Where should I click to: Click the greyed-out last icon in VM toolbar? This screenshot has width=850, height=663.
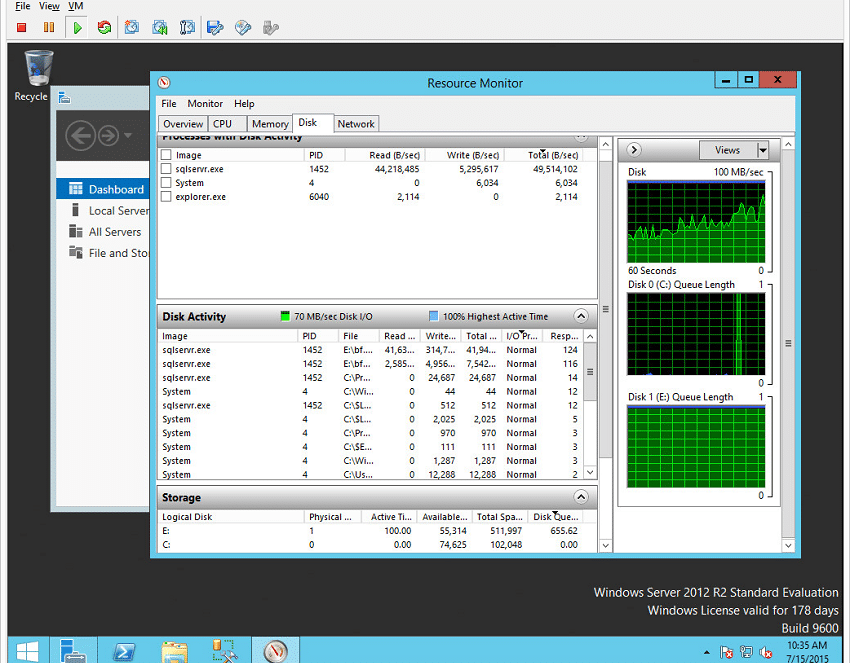click(271, 27)
